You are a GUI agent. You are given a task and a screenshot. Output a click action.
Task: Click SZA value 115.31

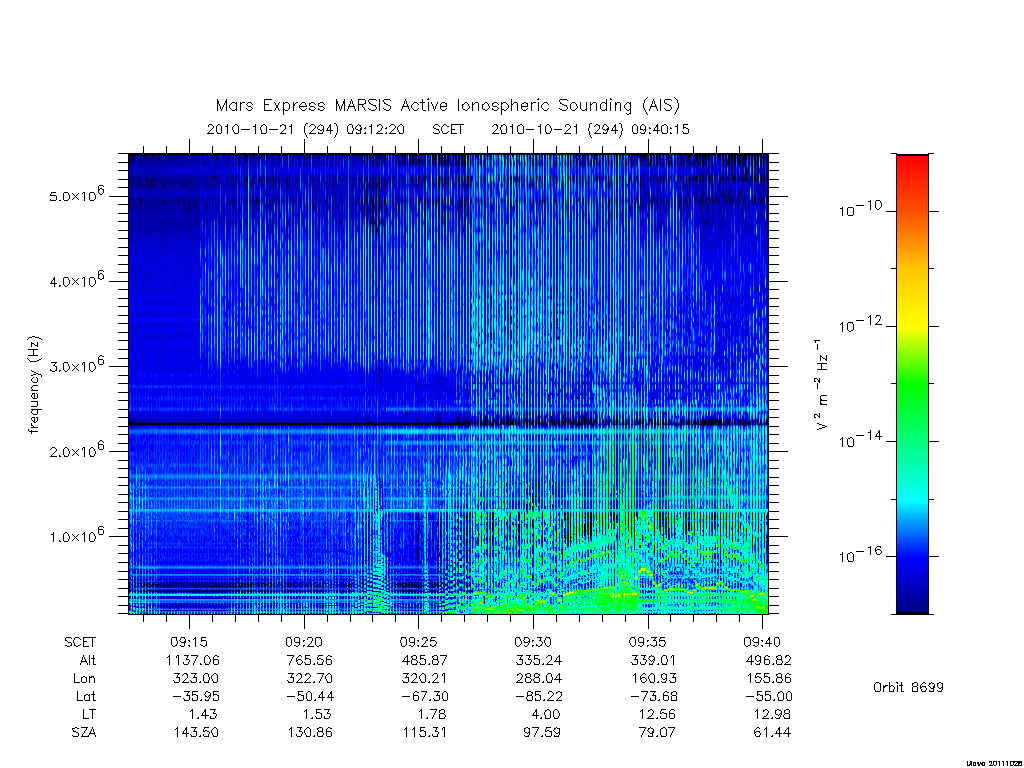coord(425,733)
